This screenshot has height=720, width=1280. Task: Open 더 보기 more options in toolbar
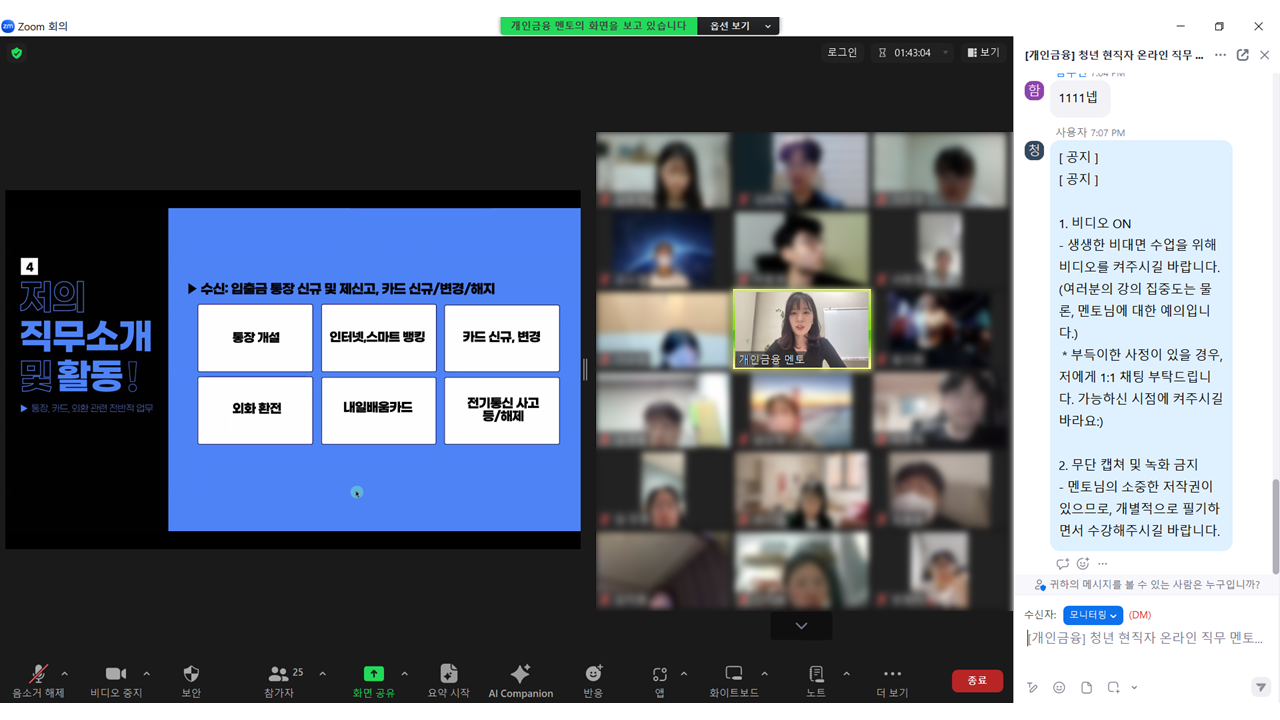[x=892, y=681]
